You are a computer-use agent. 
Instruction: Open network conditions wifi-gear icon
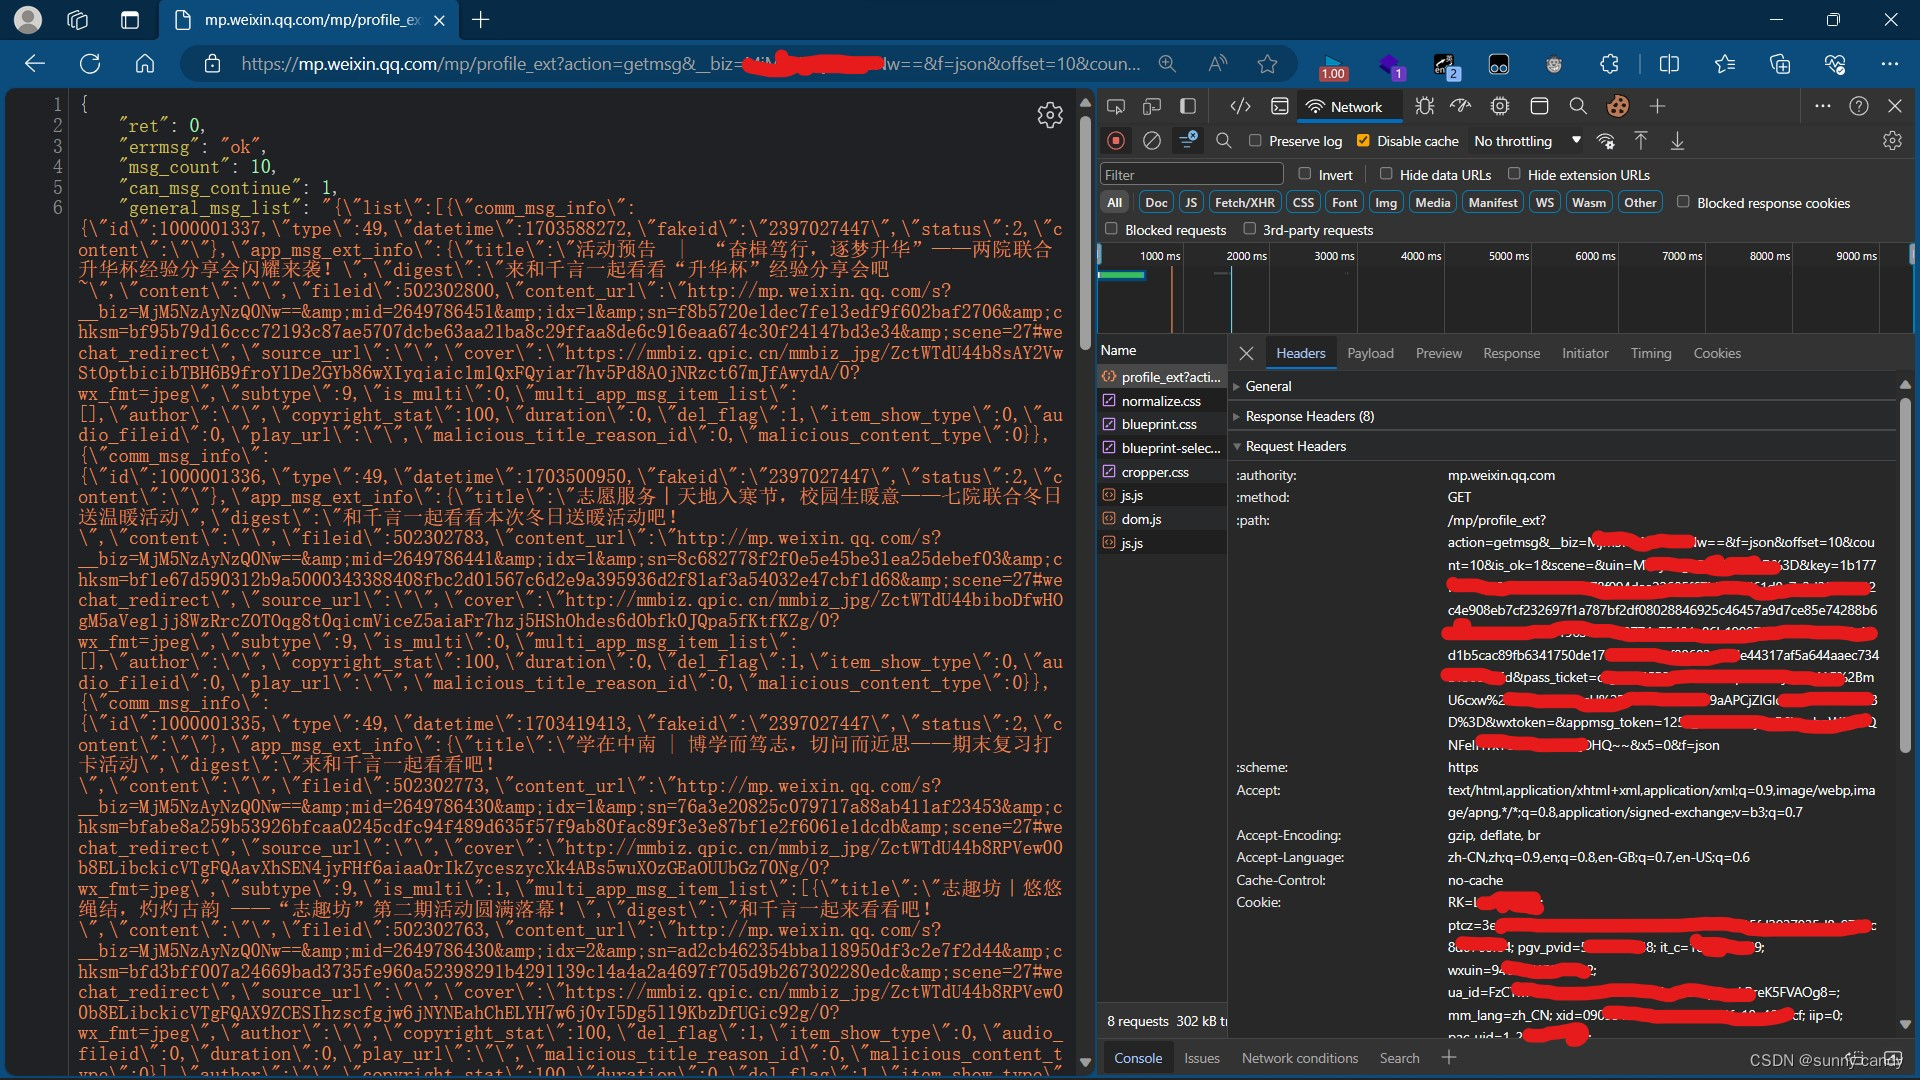(x=1606, y=141)
